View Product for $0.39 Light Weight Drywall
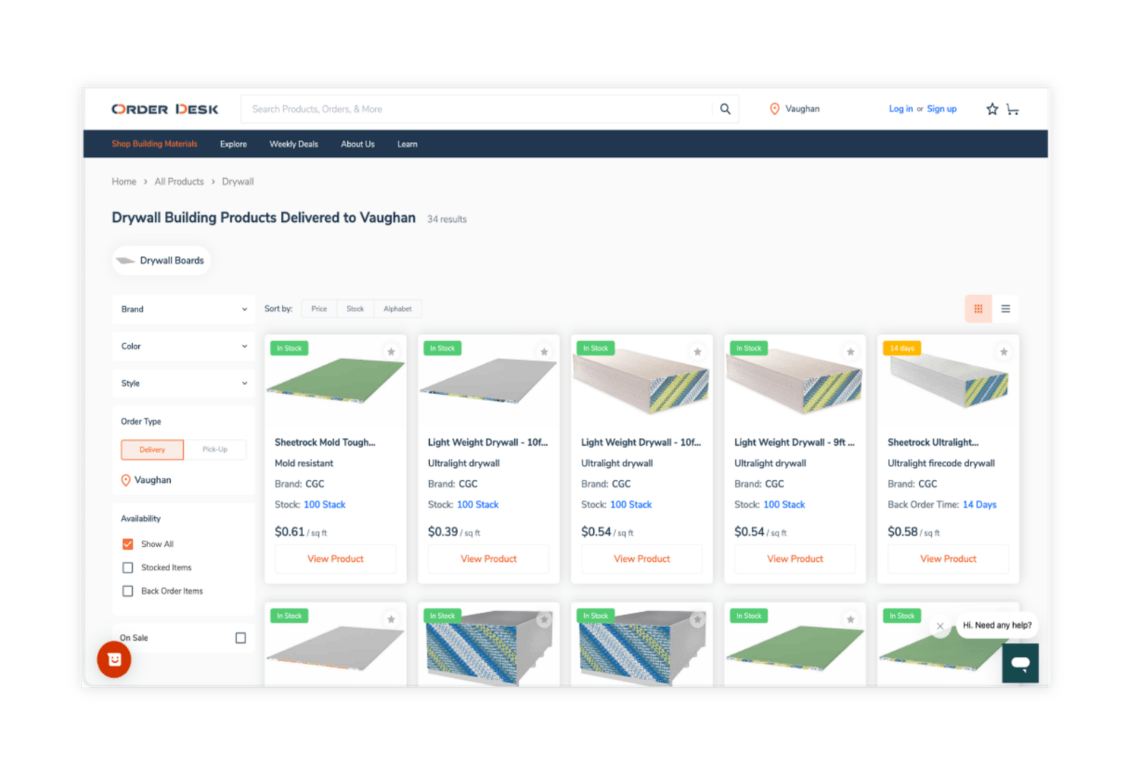The width and height of the screenshot is (1132, 776). pyautogui.click(x=489, y=559)
